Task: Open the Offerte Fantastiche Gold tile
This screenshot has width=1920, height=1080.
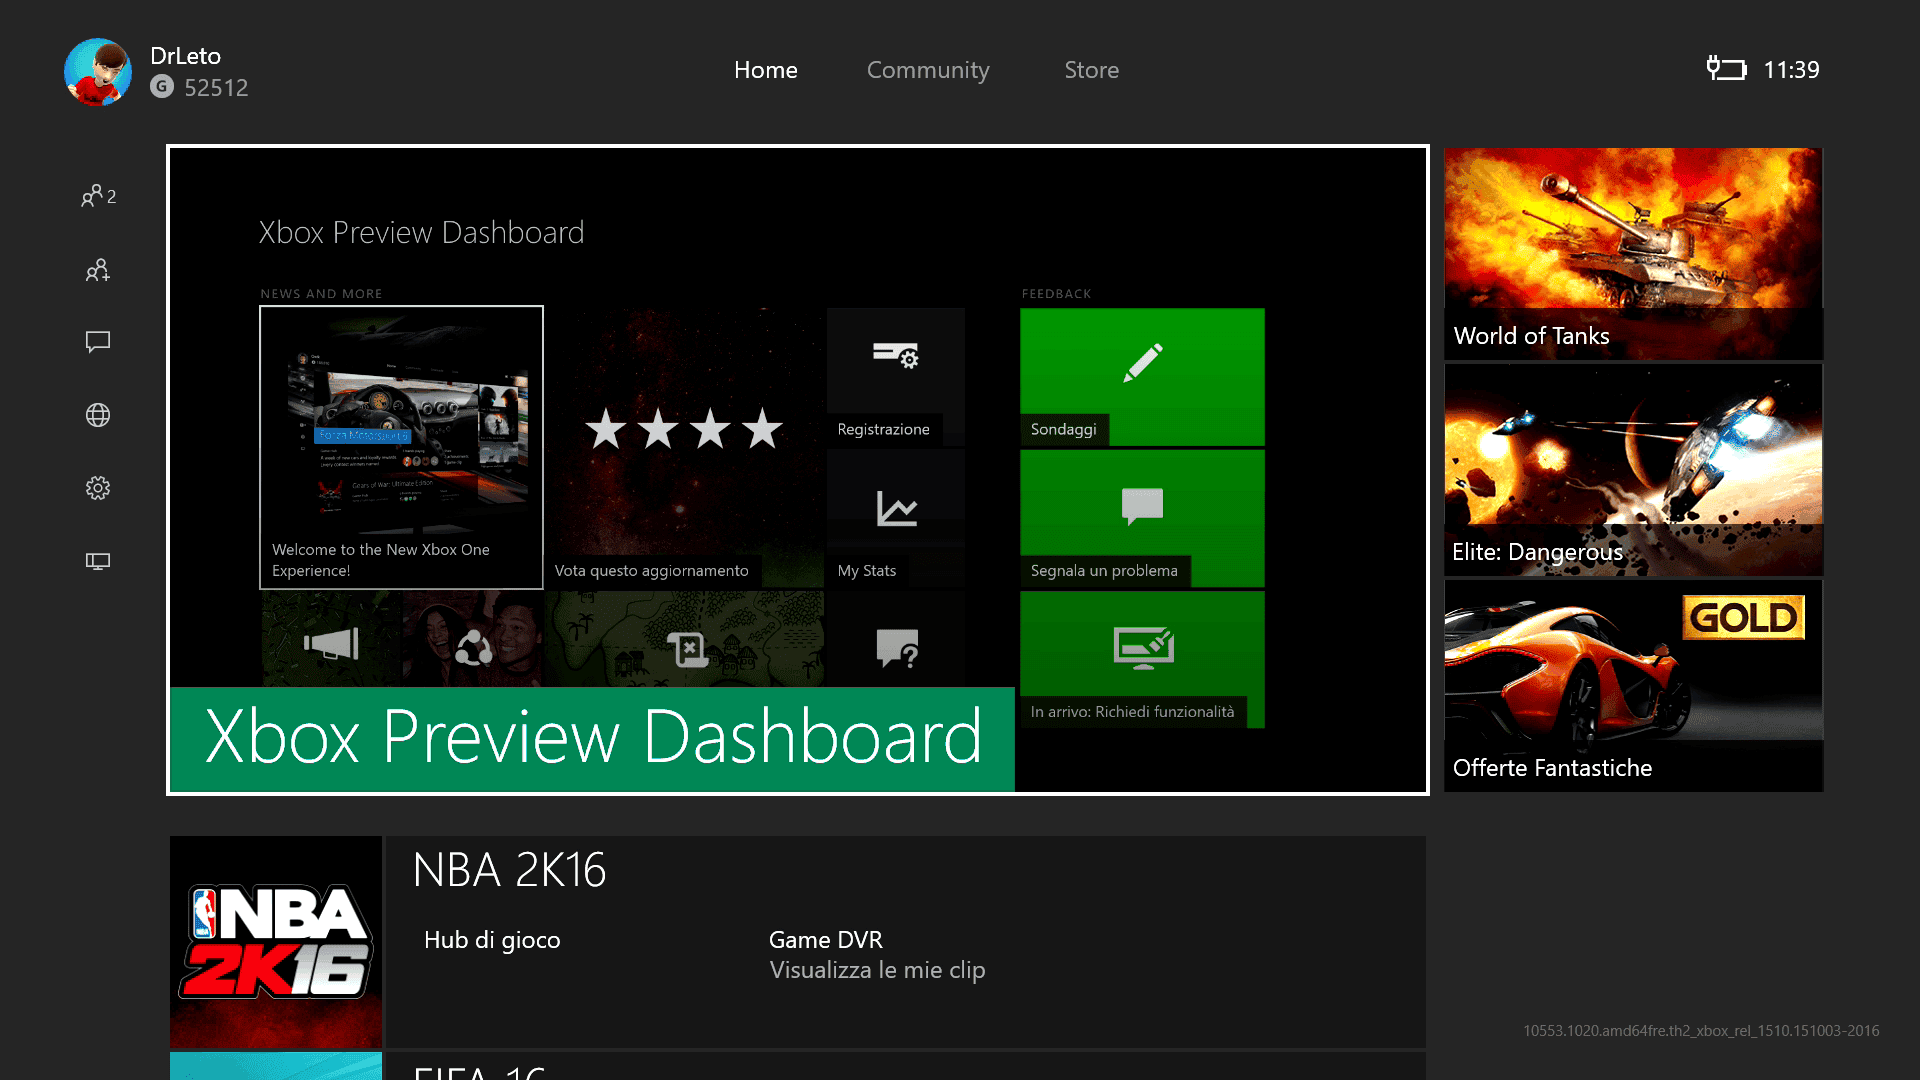Action: (x=1634, y=686)
